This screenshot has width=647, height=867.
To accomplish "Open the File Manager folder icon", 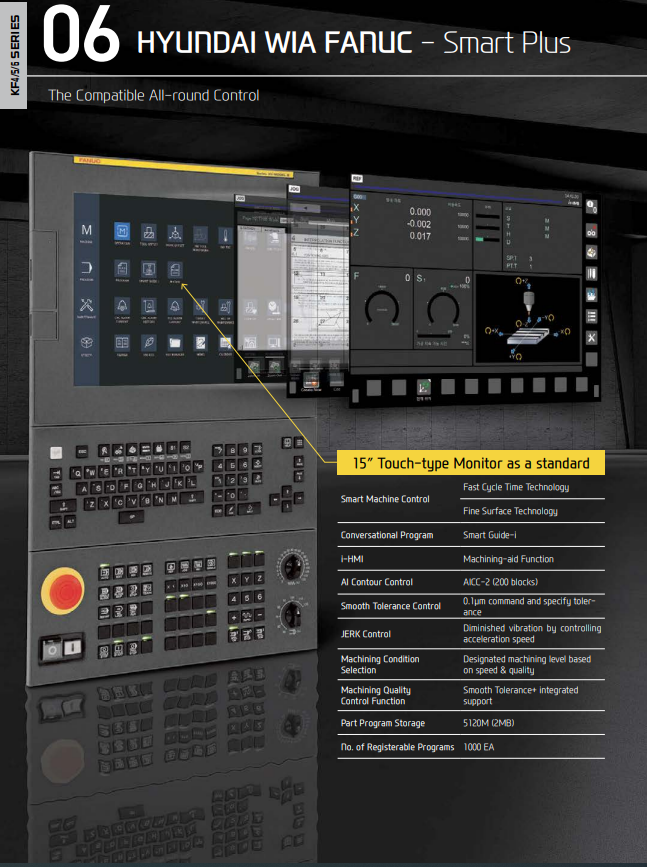I will pos(174,342).
